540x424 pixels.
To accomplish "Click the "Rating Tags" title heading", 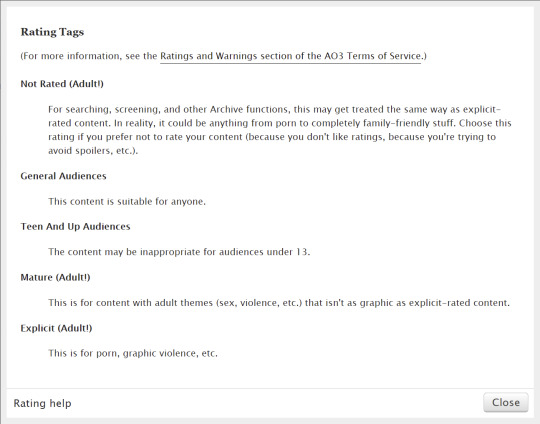I will (52, 32).
